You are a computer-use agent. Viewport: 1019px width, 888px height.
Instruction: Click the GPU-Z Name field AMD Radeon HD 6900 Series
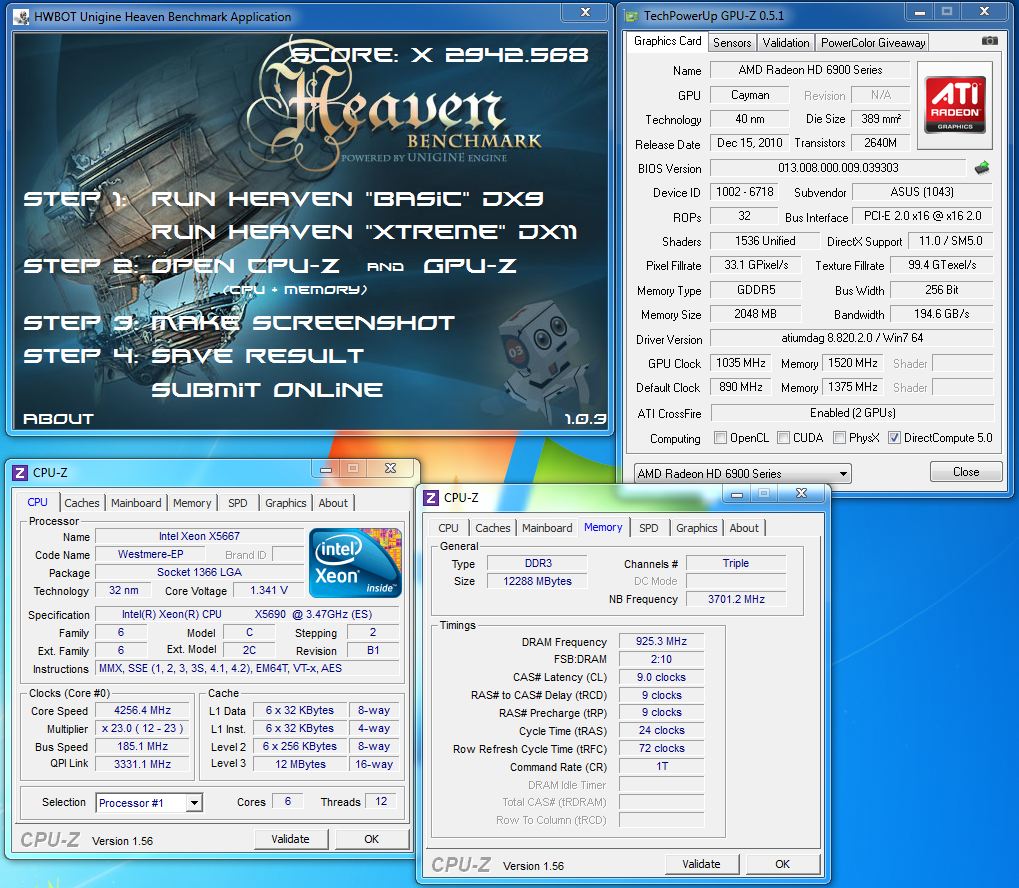(810, 70)
